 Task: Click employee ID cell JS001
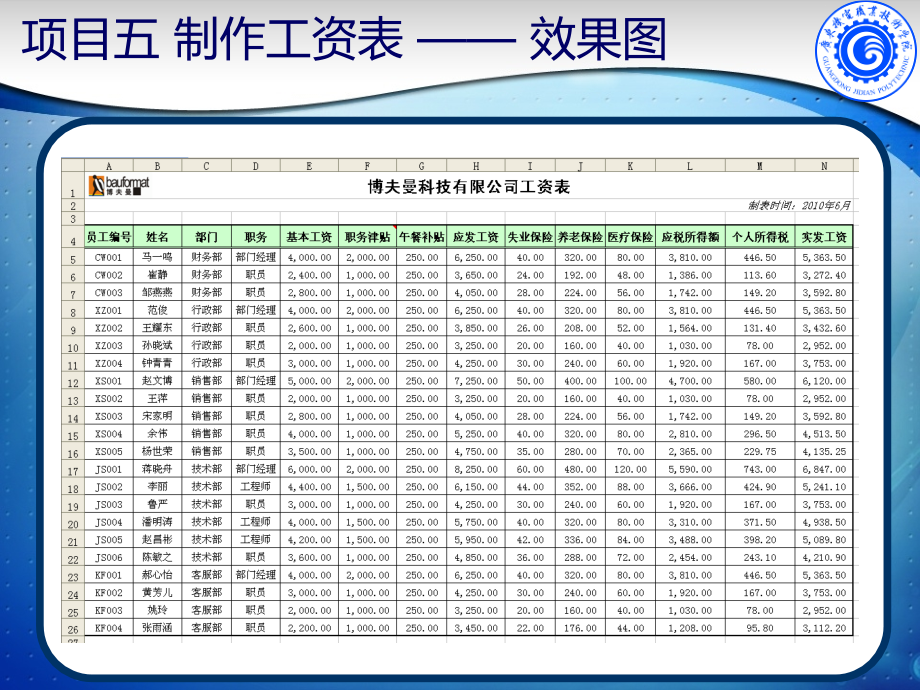[109, 469]
